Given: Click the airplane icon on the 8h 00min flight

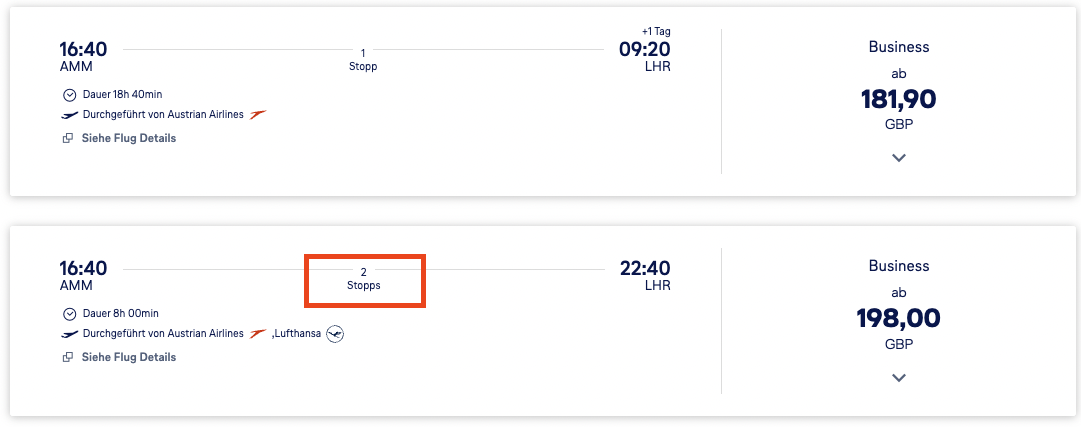Looking at the screenshot, I should tap(69, 334).
